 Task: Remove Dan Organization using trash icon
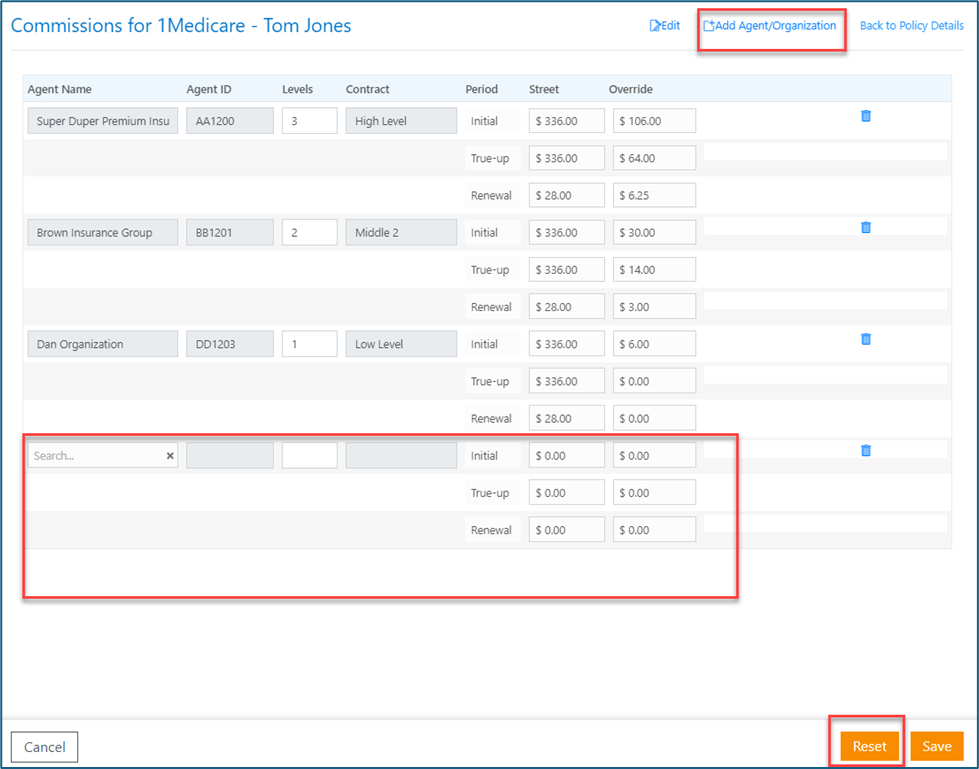point(866,339)
